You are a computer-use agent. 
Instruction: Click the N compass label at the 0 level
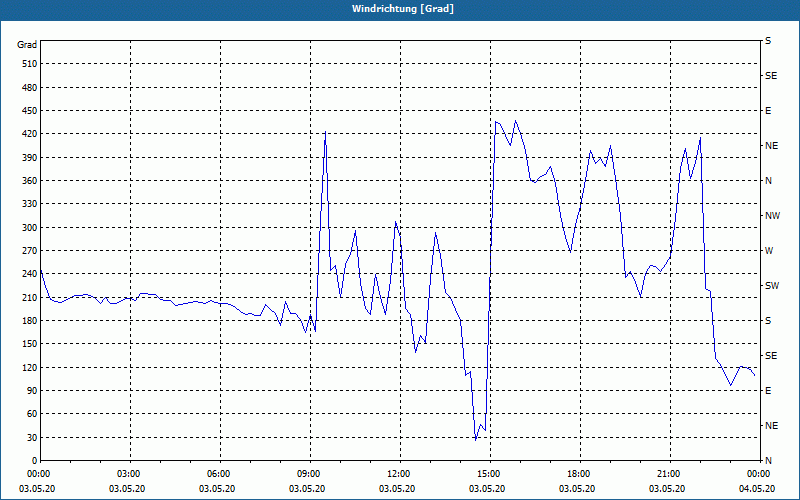(768, 461)
